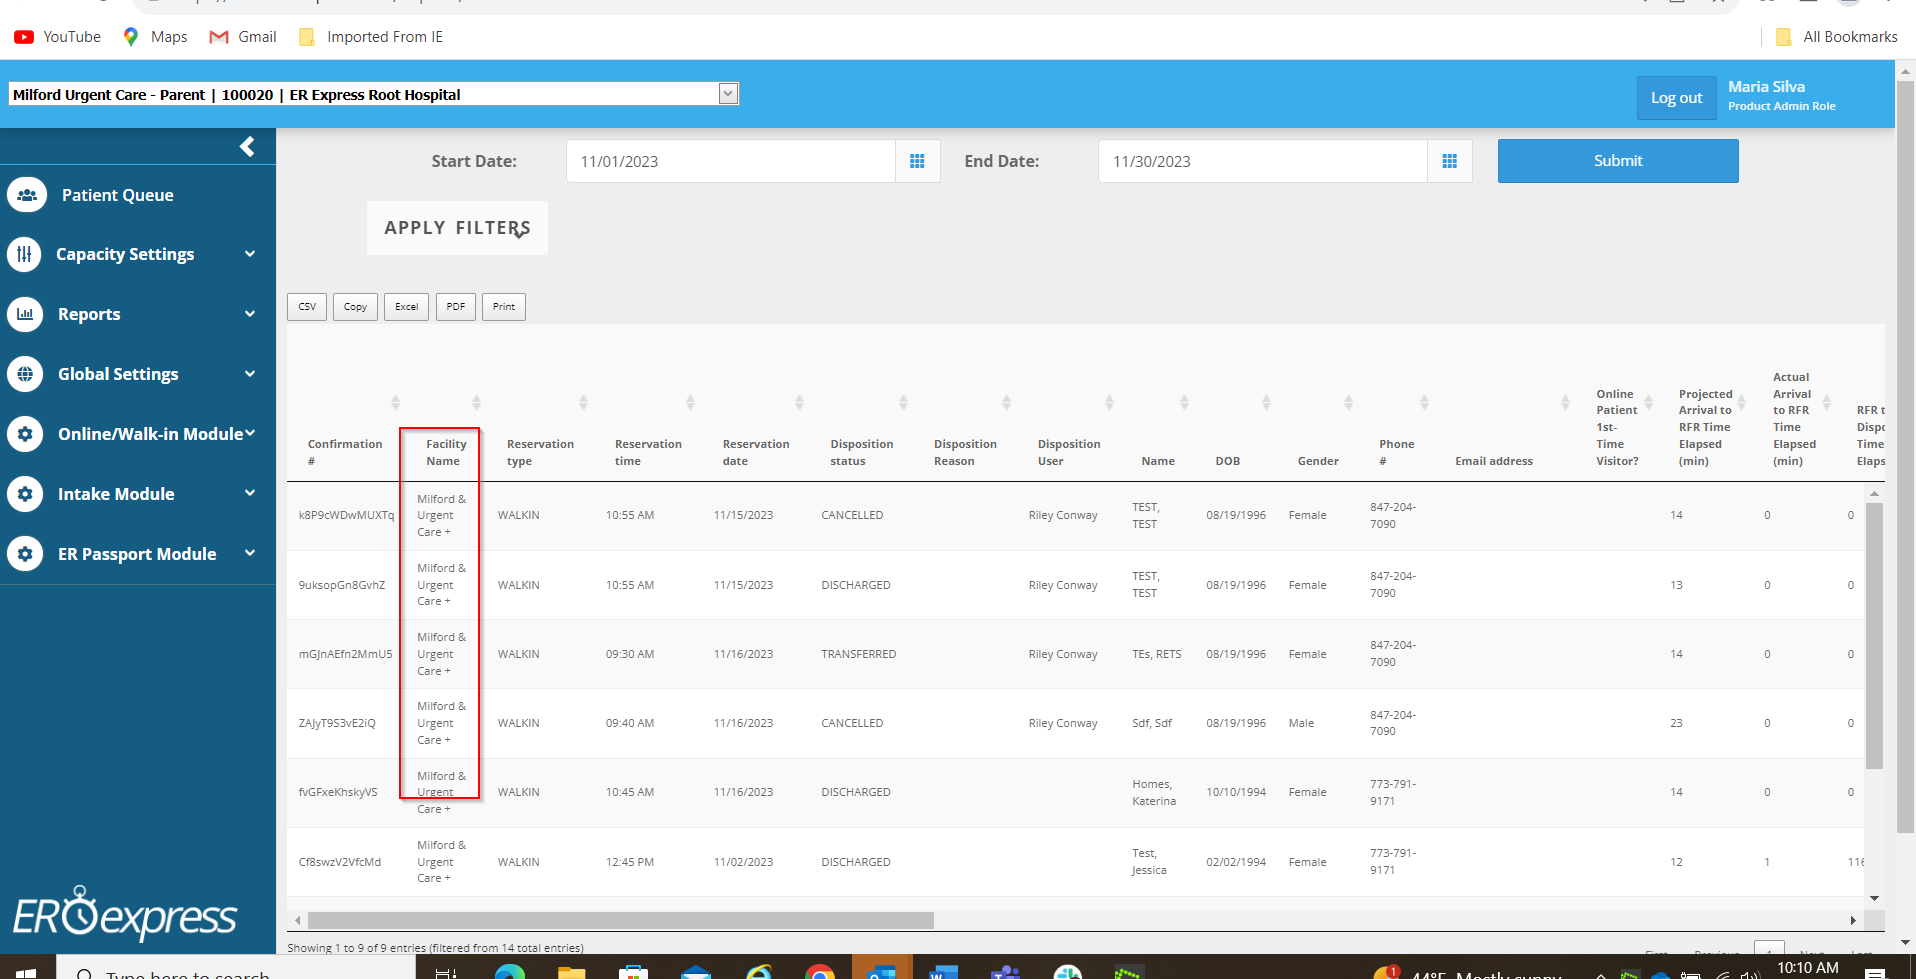Sort table by Disposition status column

click(x=861, y=452)
